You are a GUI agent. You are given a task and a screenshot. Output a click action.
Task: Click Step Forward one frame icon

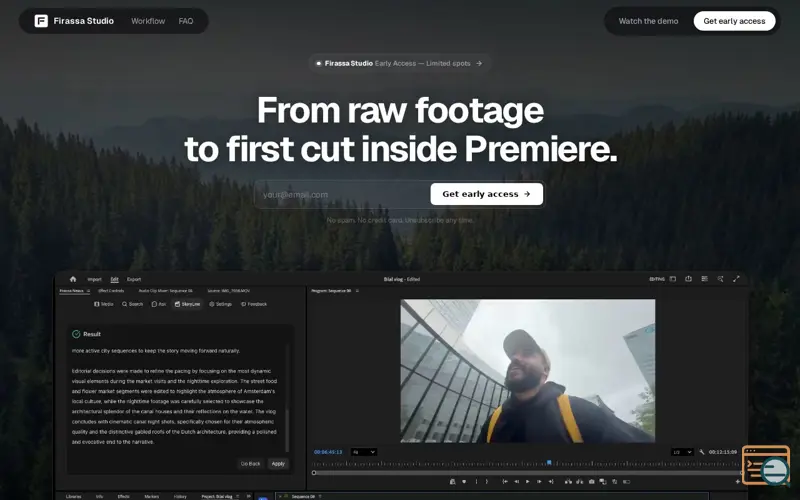click(x=539, y=482)
